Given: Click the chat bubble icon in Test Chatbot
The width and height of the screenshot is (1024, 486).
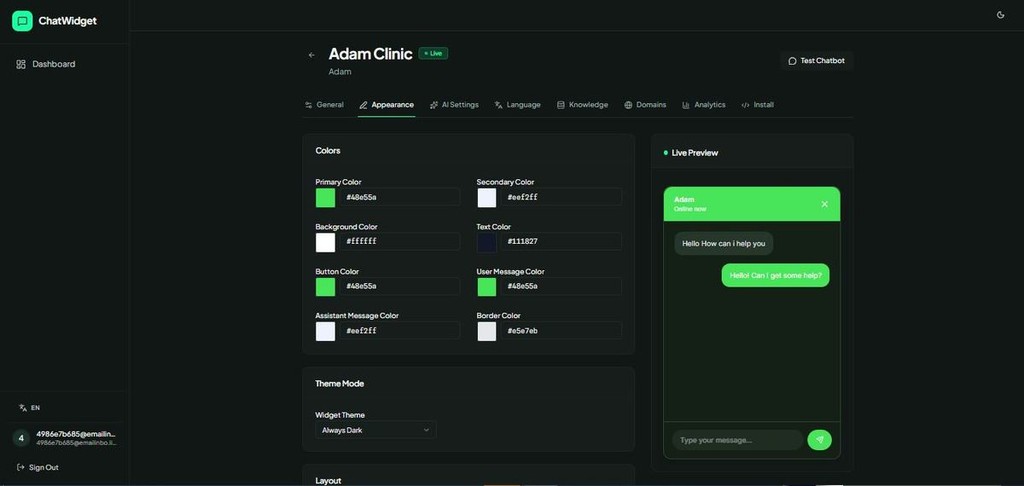Looking at the screenshot, I should [792, 61].
